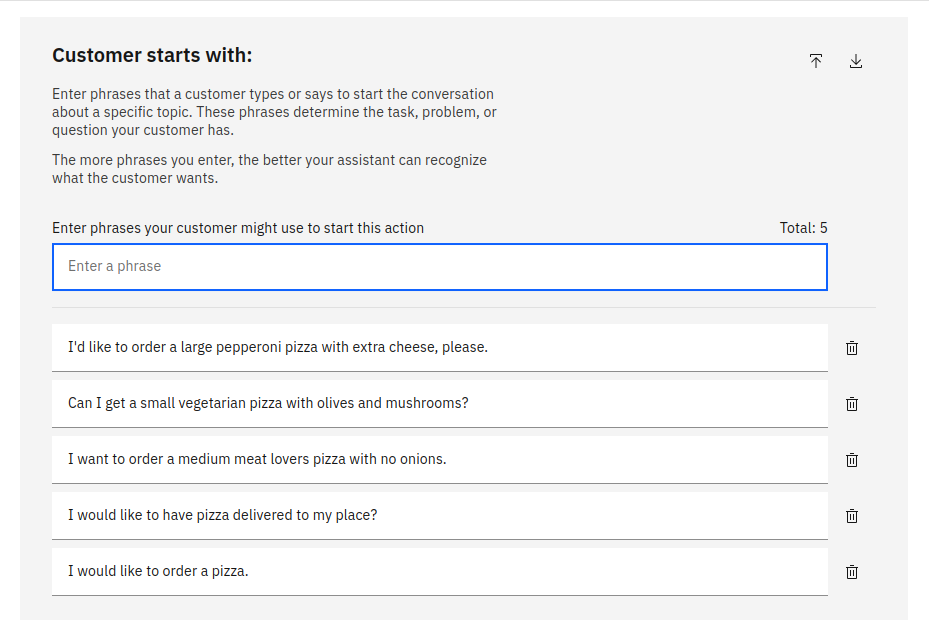Click the divider line below the phrase input

coord(463,307)
